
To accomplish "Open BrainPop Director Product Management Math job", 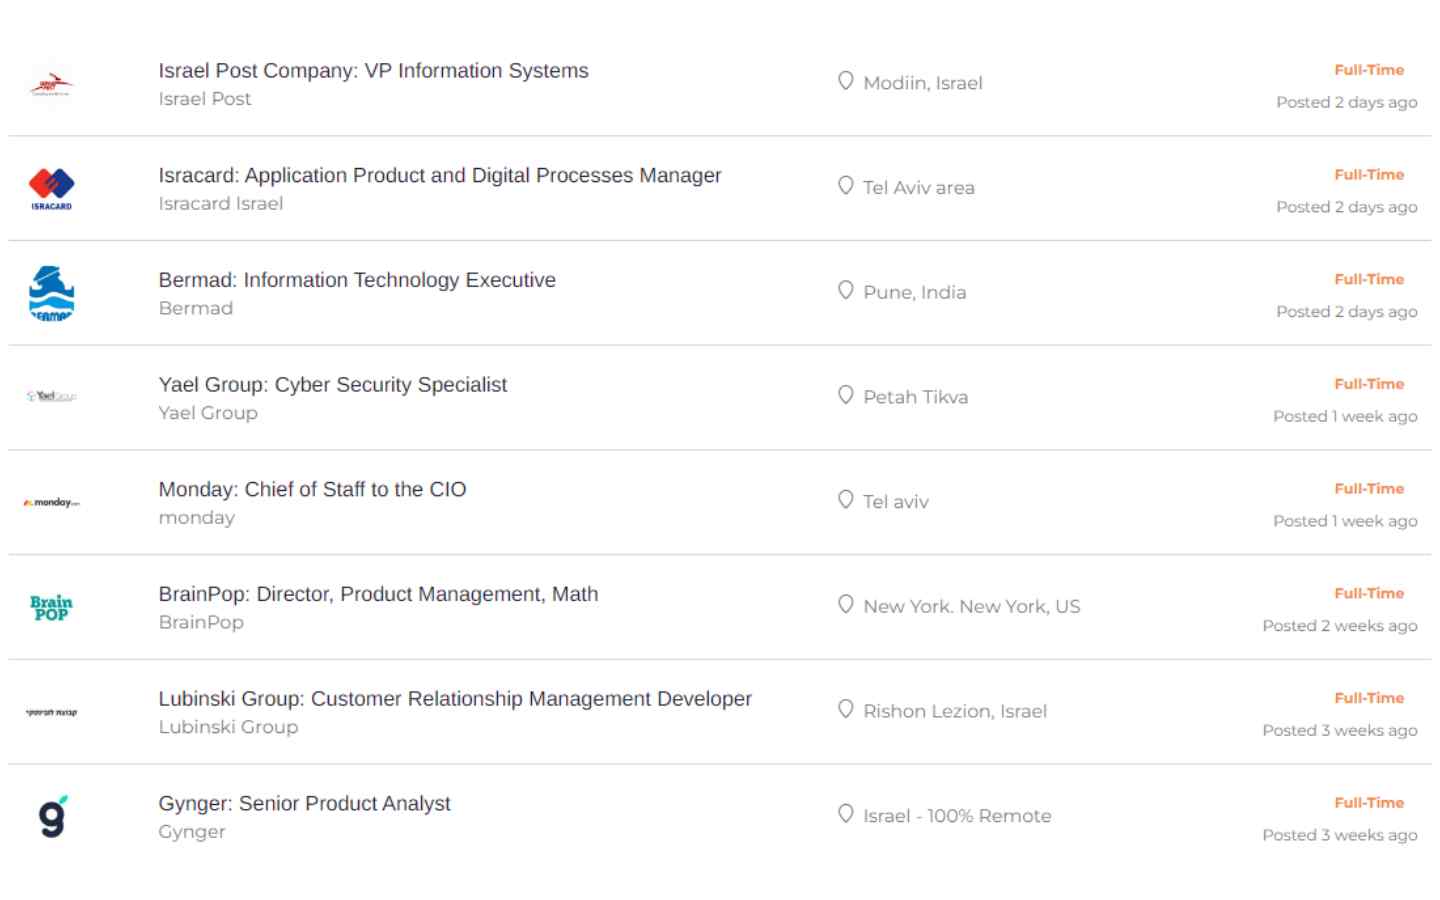I will (x=378, y=595).
